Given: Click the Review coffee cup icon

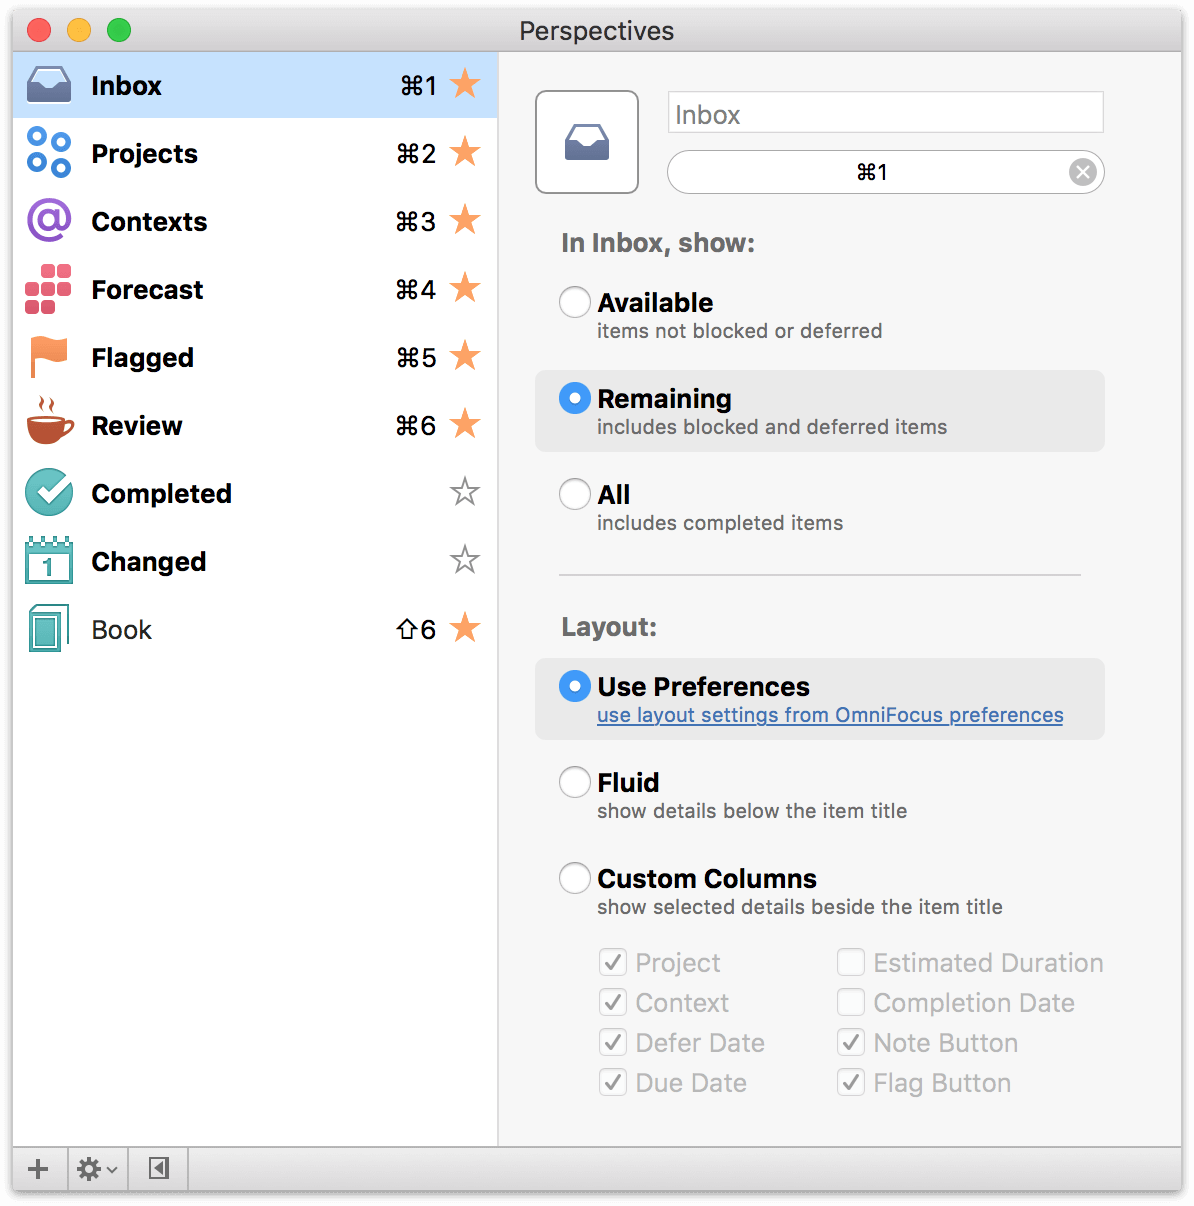Looking at the screenshot, I should [49, 422].
